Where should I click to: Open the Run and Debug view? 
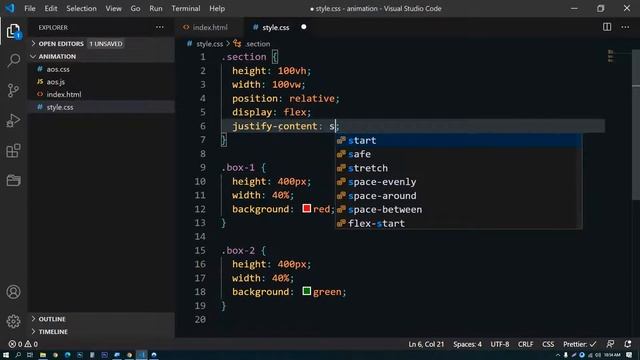(13, 120)
